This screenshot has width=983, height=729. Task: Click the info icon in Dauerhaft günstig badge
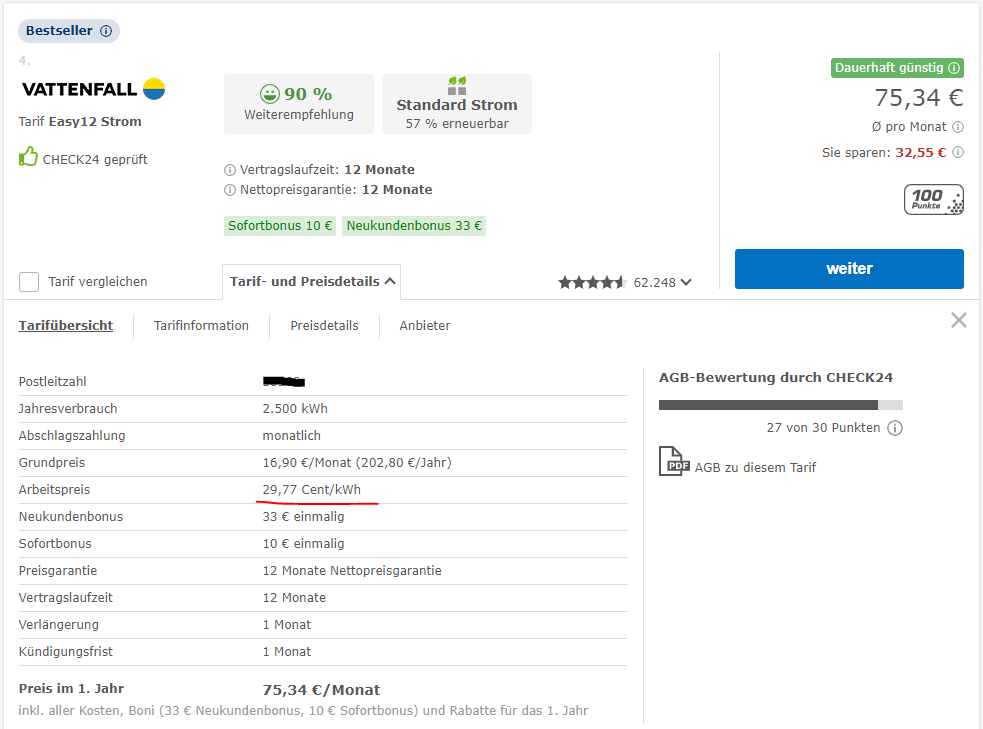click(954, 68)
